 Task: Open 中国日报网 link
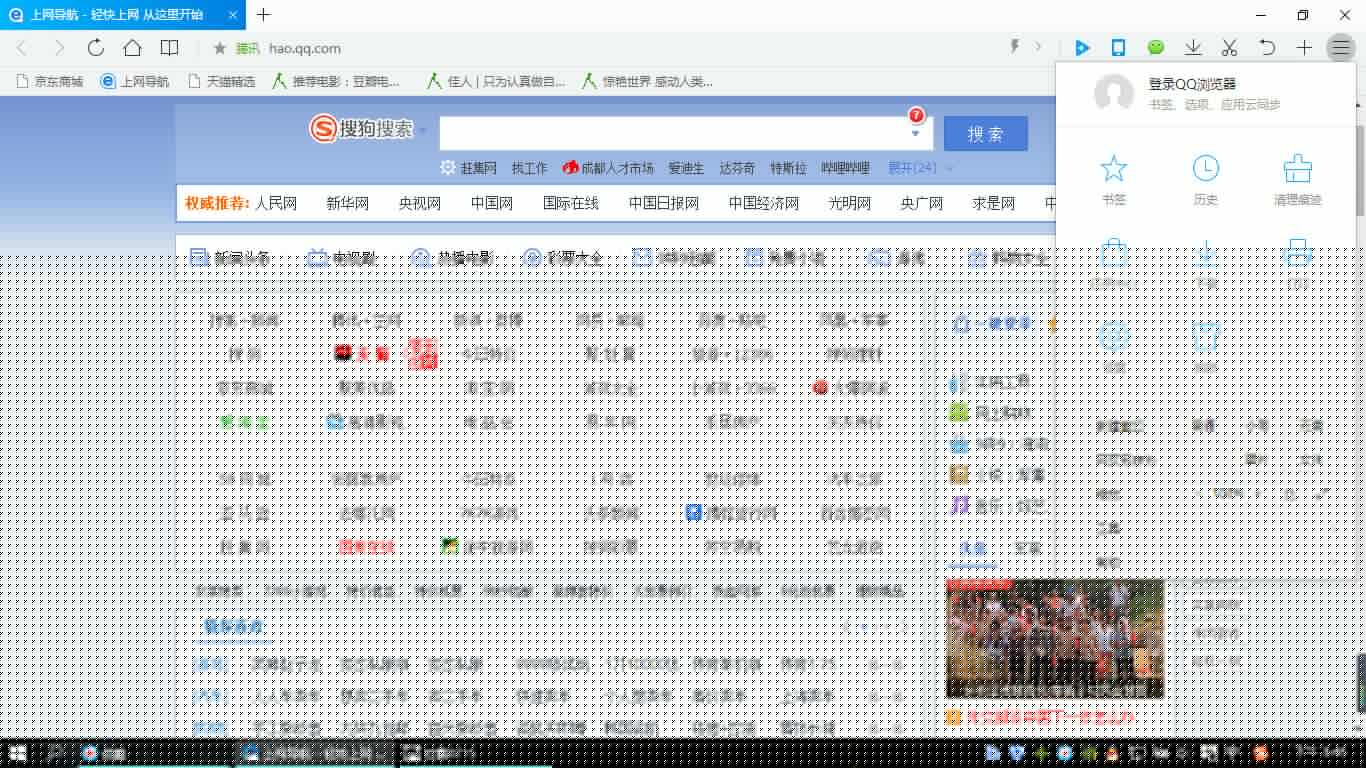664,203
